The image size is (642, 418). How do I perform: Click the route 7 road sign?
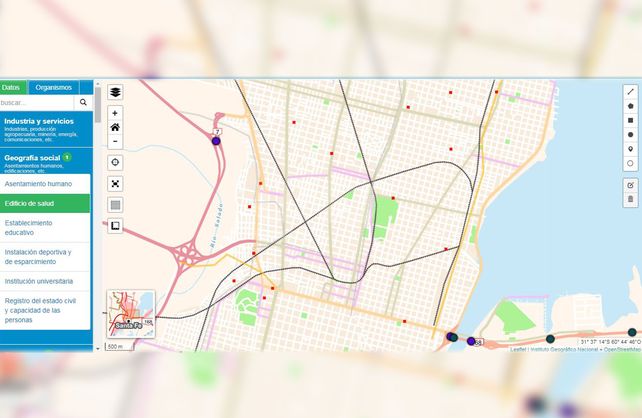coord(217,132)
